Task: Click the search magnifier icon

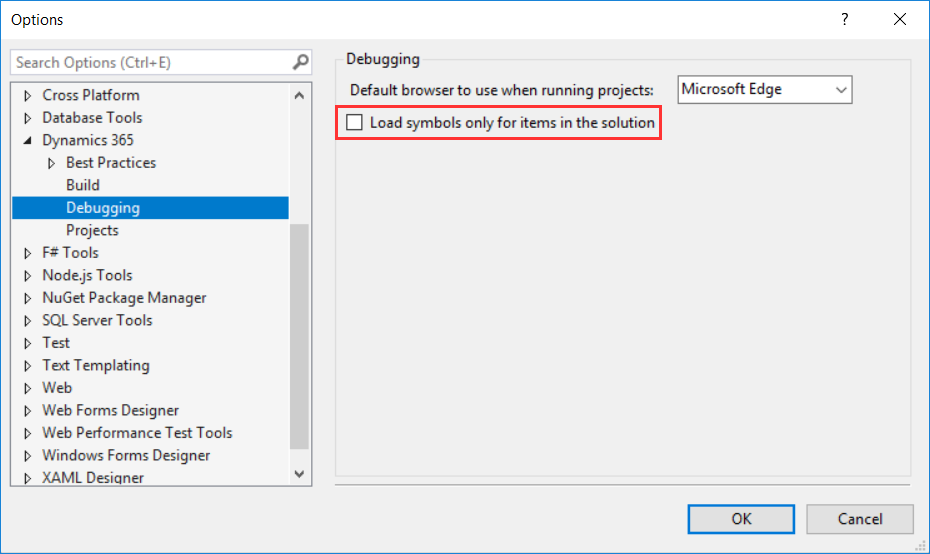Action: [x=300, y=62]
